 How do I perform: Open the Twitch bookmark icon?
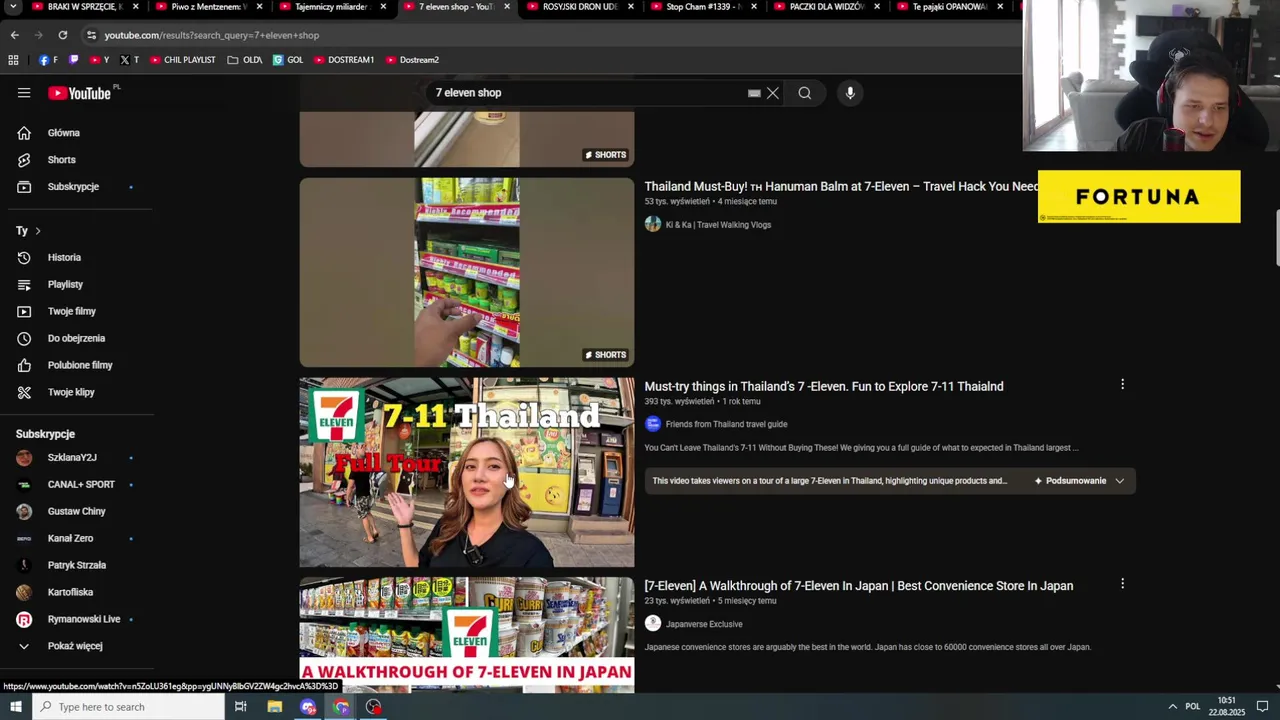coord(74,60)
